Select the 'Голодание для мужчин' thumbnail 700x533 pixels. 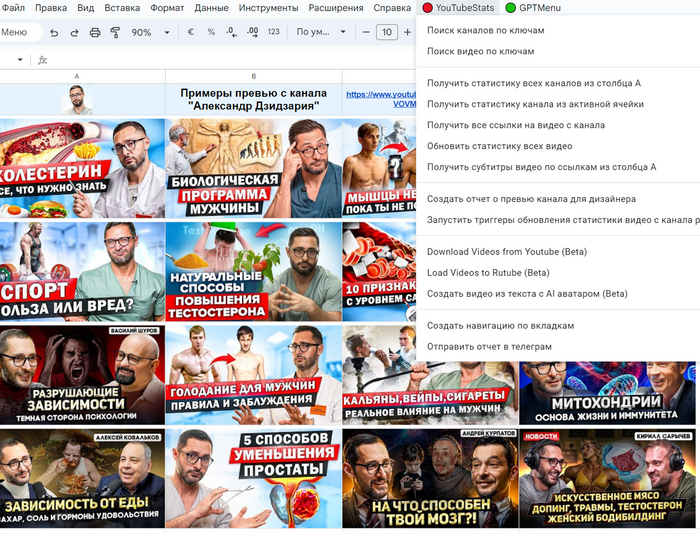tap(254, 375)
